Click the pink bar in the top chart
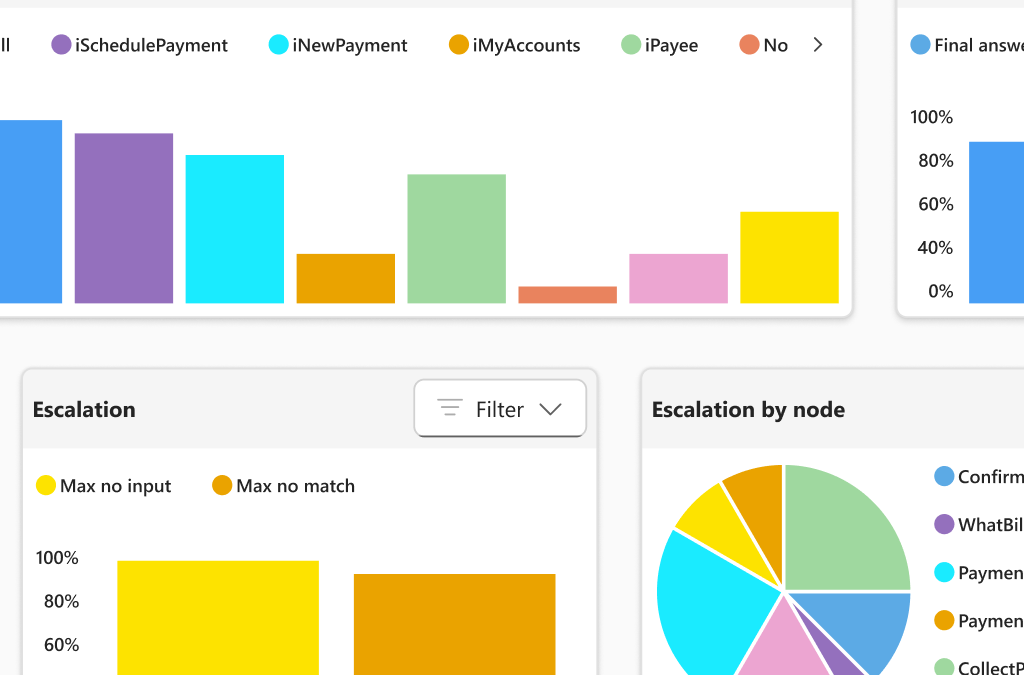The image size is (1024, 675). click(679, 279)
